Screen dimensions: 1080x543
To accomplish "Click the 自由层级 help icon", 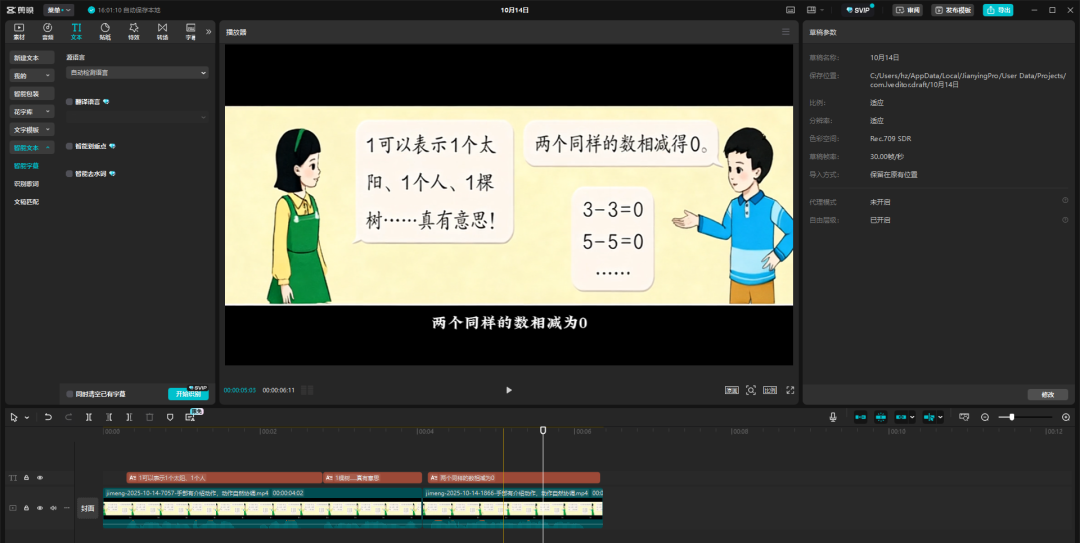I will click(x=1065, y=220).
